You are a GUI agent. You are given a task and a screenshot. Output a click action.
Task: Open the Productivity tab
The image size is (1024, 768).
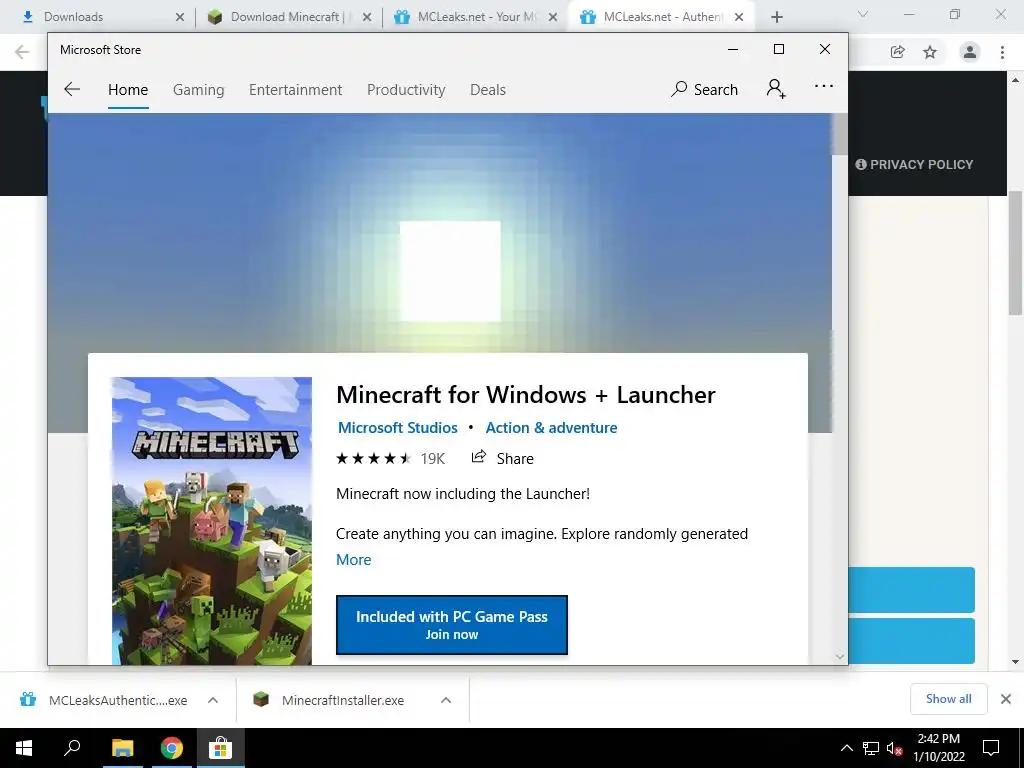(x=406, y=89)
